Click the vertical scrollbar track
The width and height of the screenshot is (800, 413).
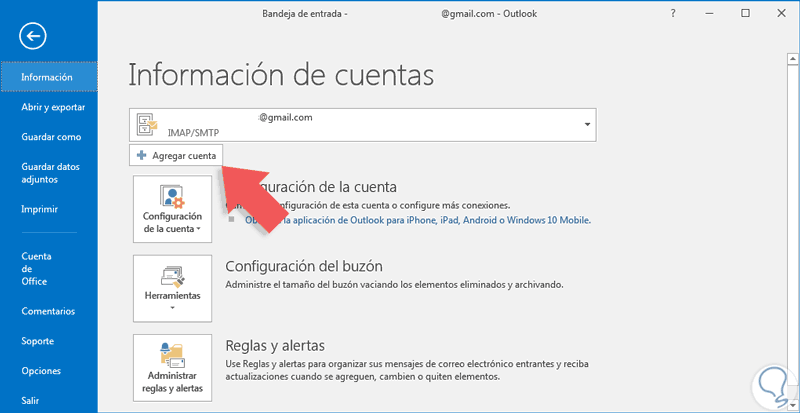(x=792, y=230)
